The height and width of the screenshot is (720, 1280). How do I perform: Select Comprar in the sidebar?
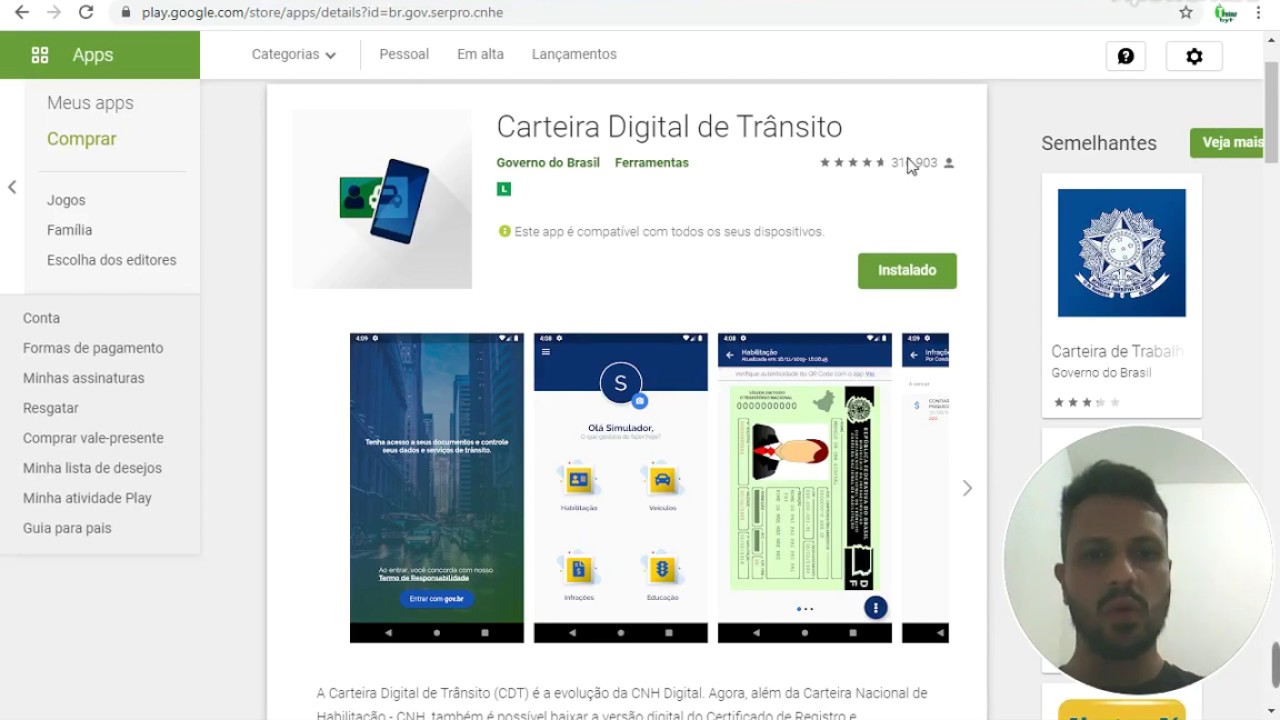coord(81,139)
